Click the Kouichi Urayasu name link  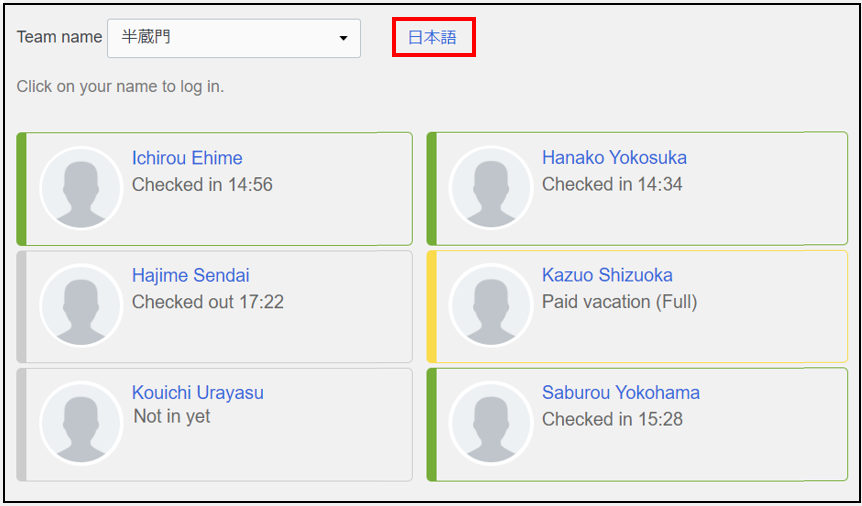[198, 393]
